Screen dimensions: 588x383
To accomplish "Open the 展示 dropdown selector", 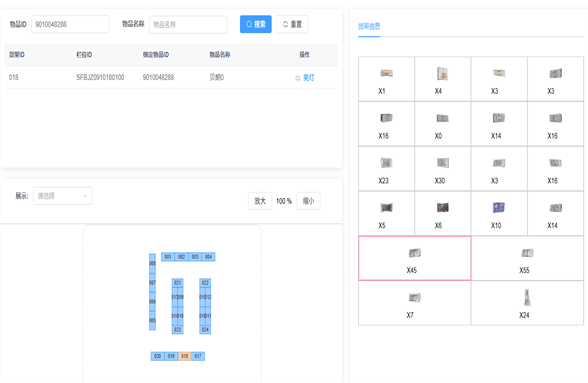I will (x=63, y=196).
